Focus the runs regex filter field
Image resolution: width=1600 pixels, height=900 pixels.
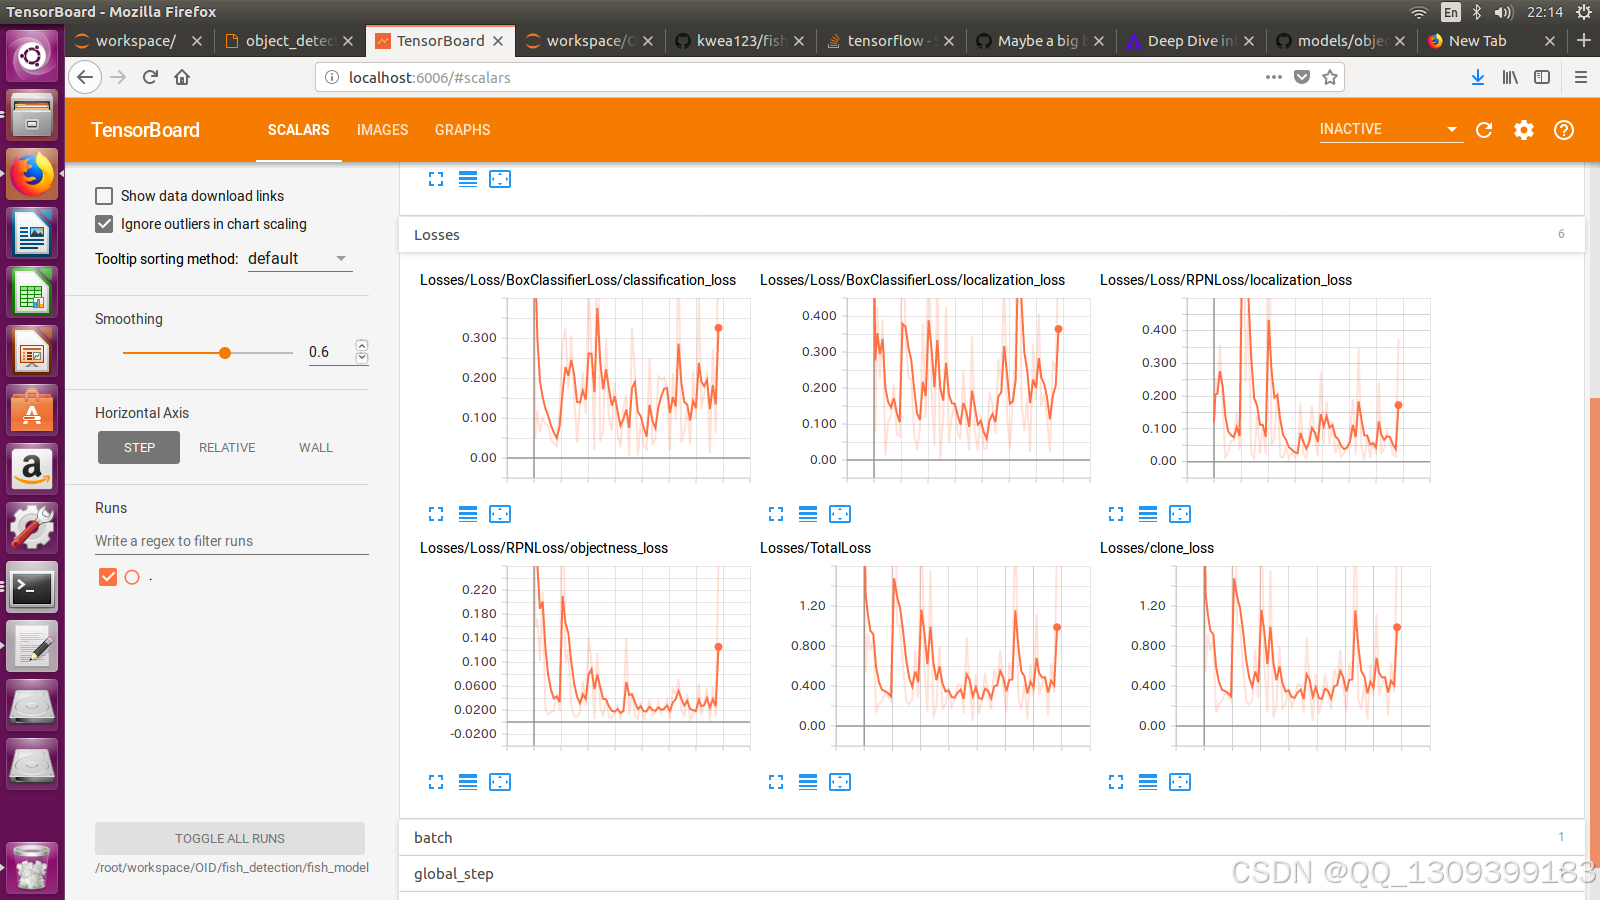pyautogui.click(x=232, y=541)
